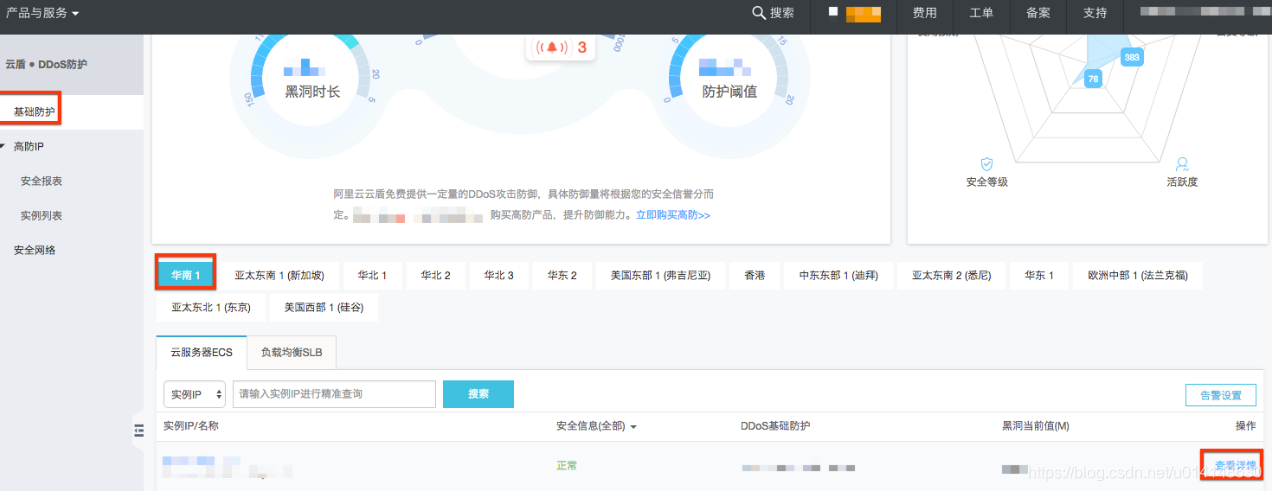
Task: Select the 华北 2 region
Action: pos(435,275)
